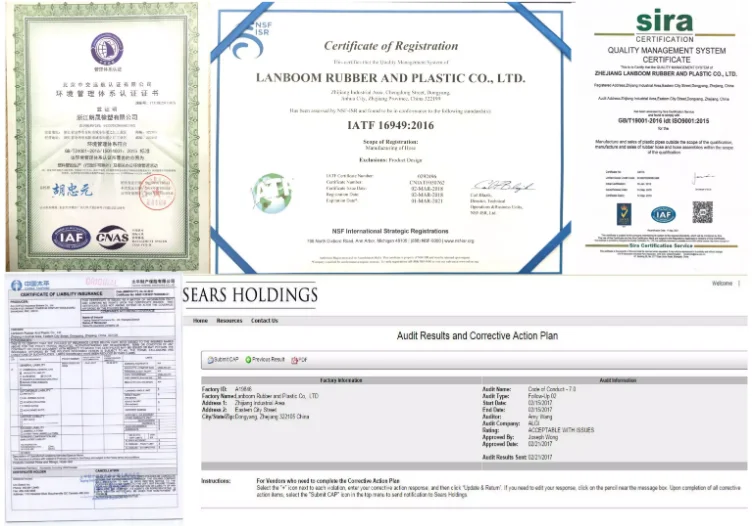This screenshot has width=753, height=526.
Task: Click the Submit CAP toolbar label
Action: click(x=226, y=360)
